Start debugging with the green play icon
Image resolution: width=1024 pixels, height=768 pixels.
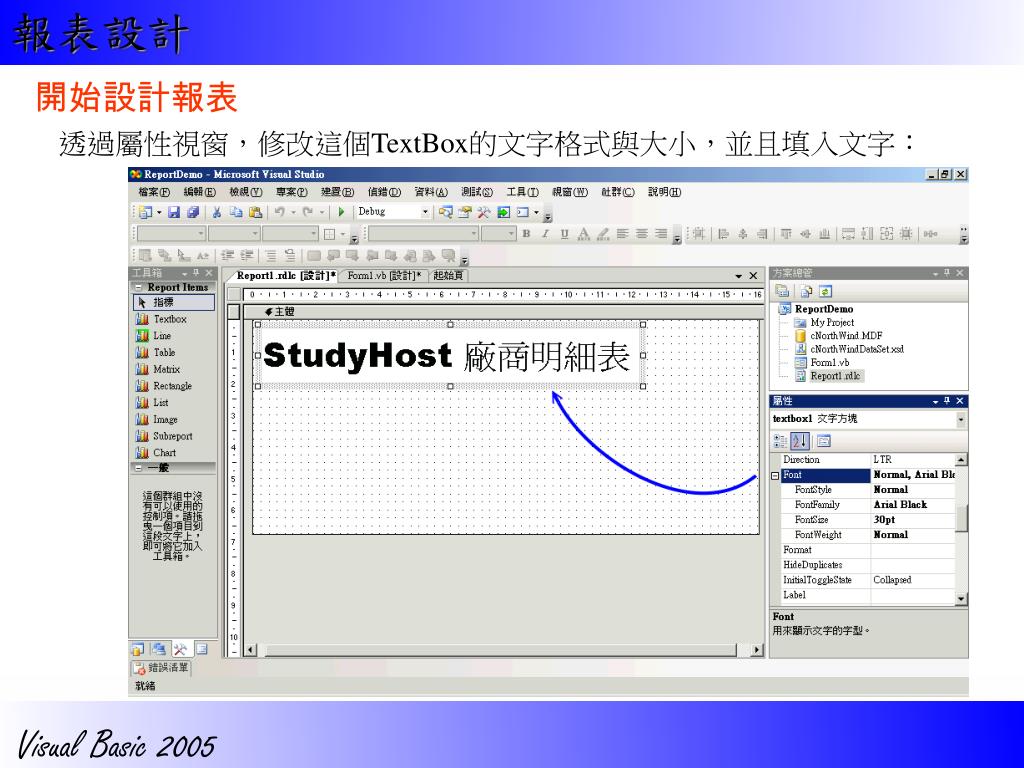click(x=341, y=212)
